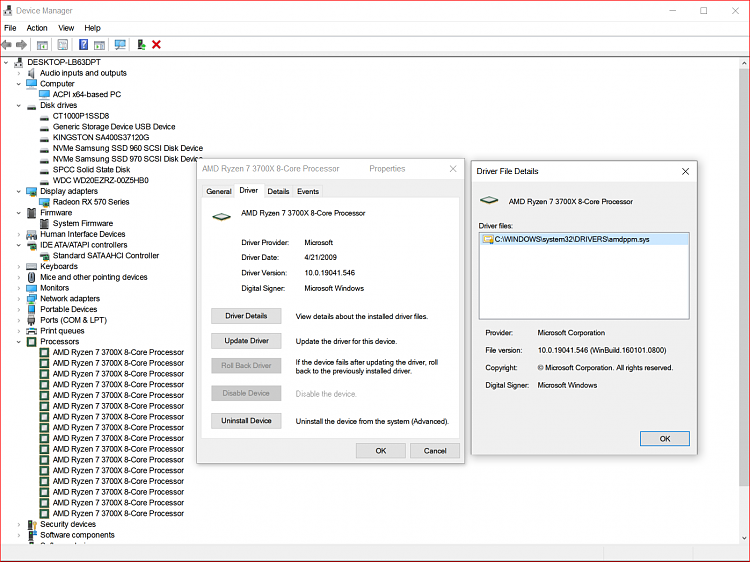Click OK in Driver File Details dialog

(x=664, y=439)
